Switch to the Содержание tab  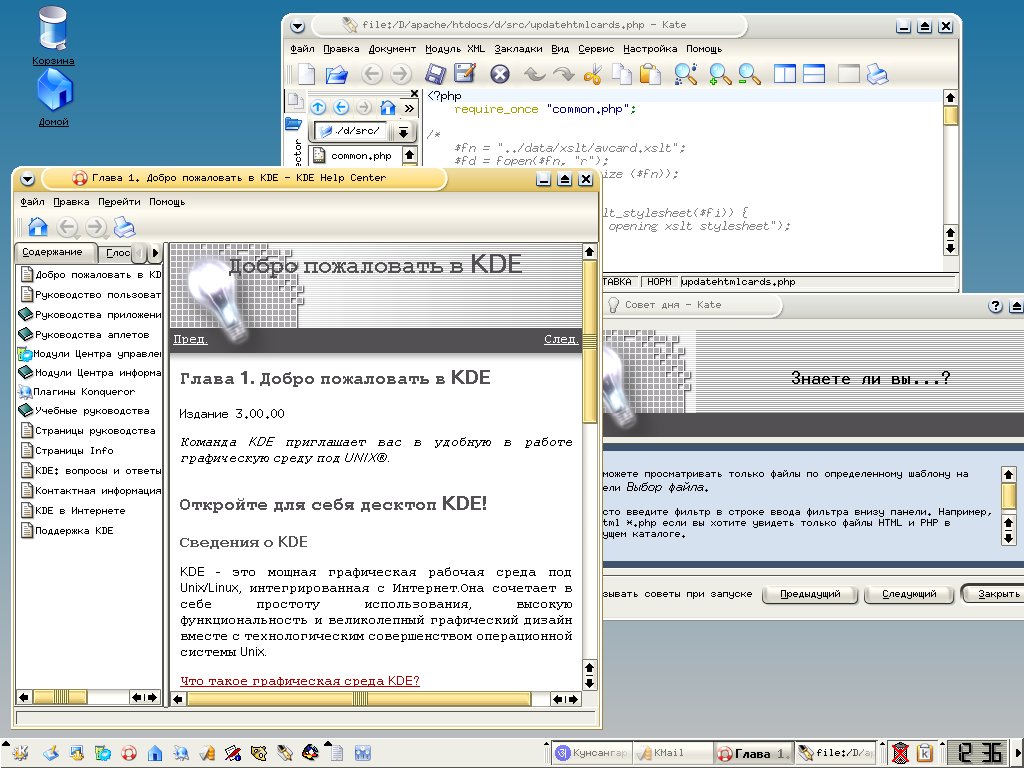tap(53, 252)
